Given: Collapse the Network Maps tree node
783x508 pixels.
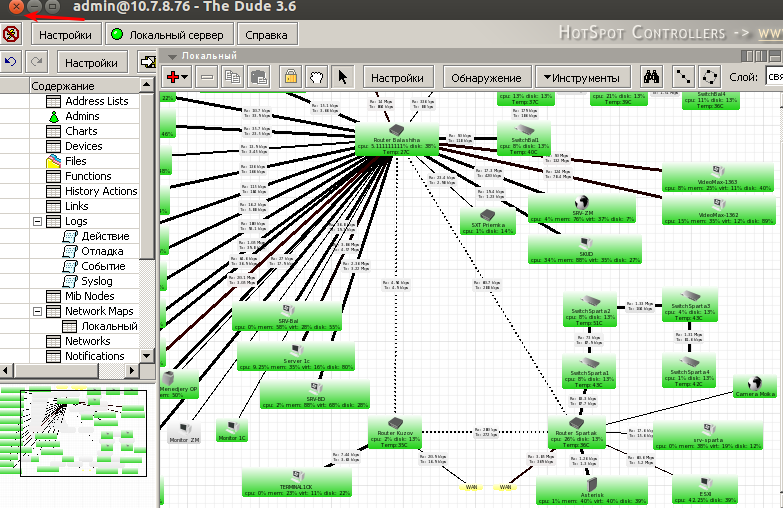Looking at the screenshot, I should click(x=37, y=311).
